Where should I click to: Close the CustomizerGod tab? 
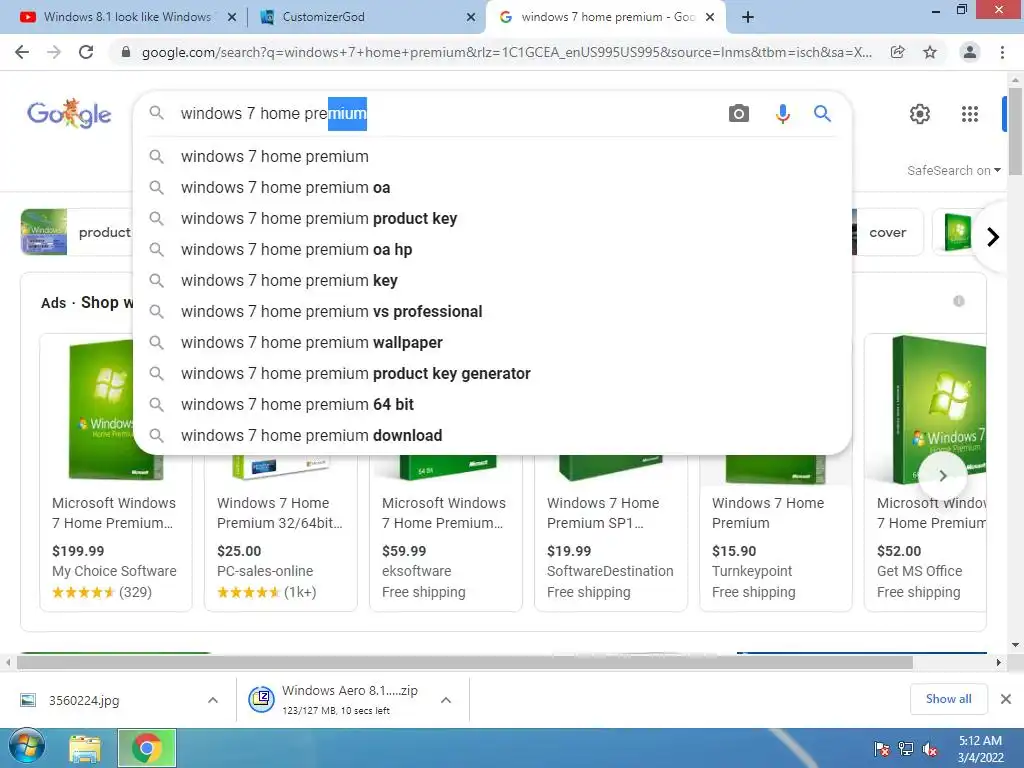tap(471, 18)
